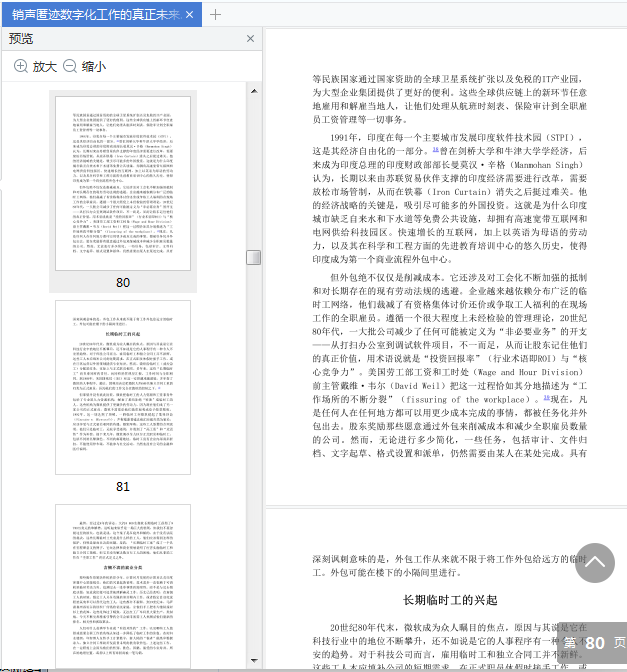Click the thumbnail panel scroll-down arrow

(254, 660)
